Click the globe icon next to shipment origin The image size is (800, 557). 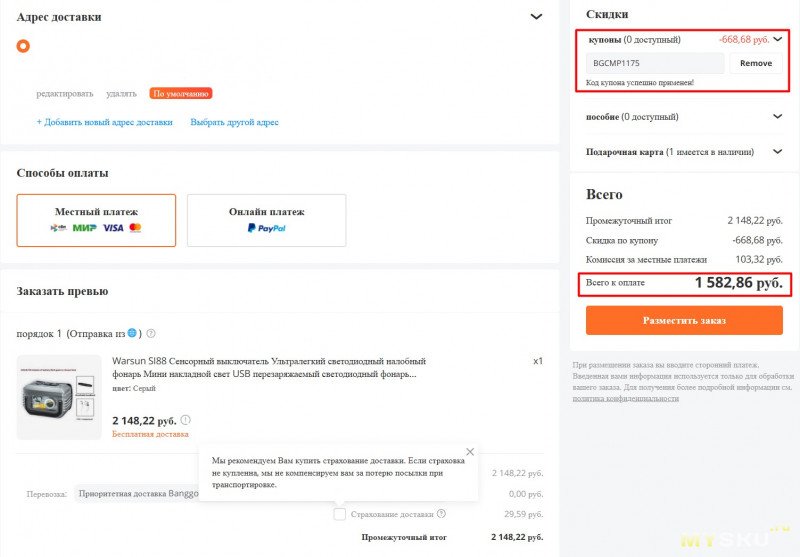(x=132, y=333)
